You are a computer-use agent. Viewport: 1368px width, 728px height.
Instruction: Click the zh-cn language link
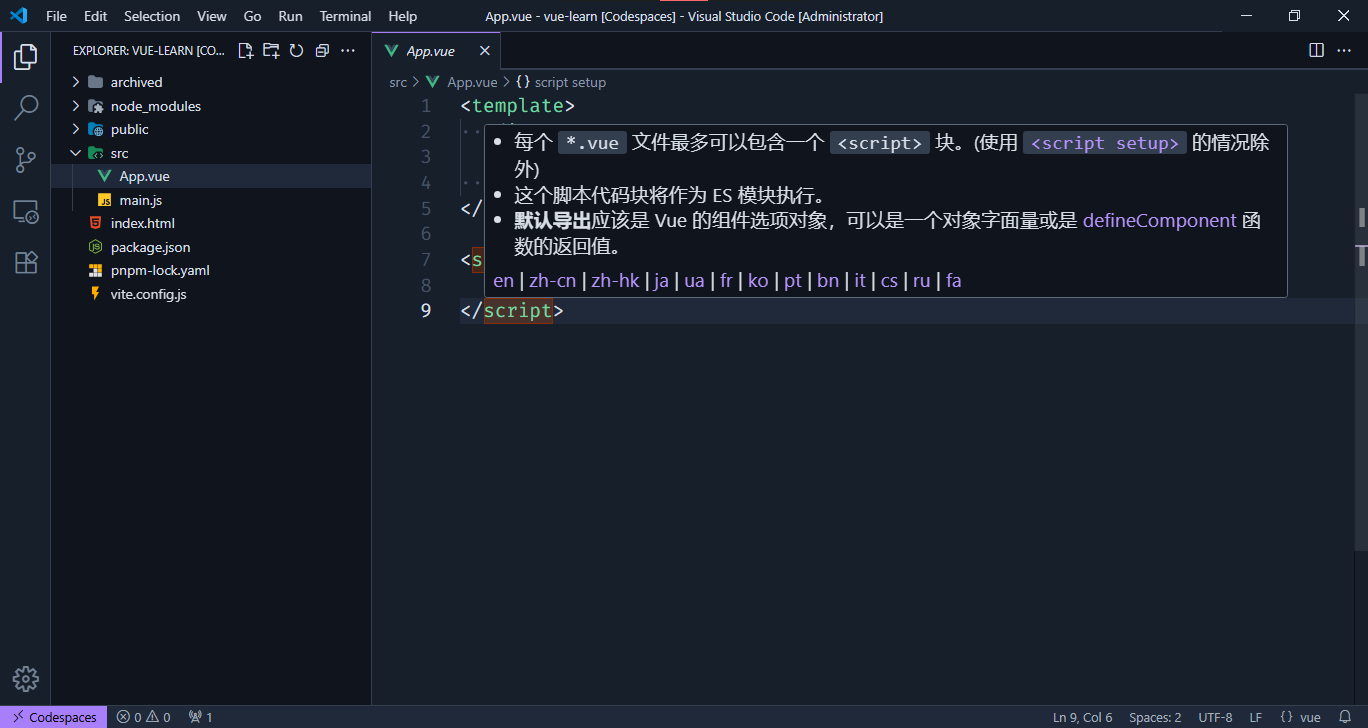coord(552,280)
